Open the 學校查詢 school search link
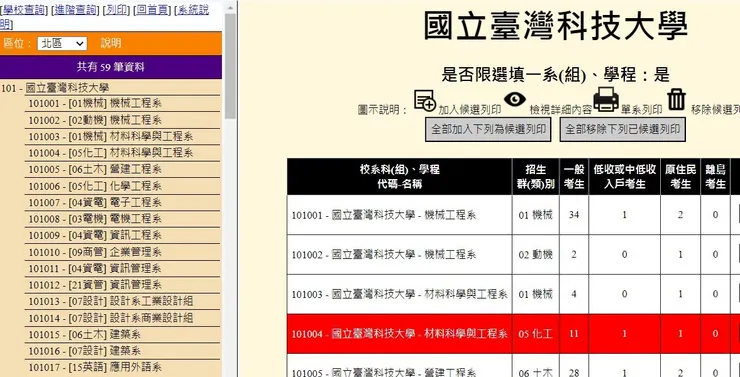The image size is (740, 377). pyautogui.click(x=24, y=10)
